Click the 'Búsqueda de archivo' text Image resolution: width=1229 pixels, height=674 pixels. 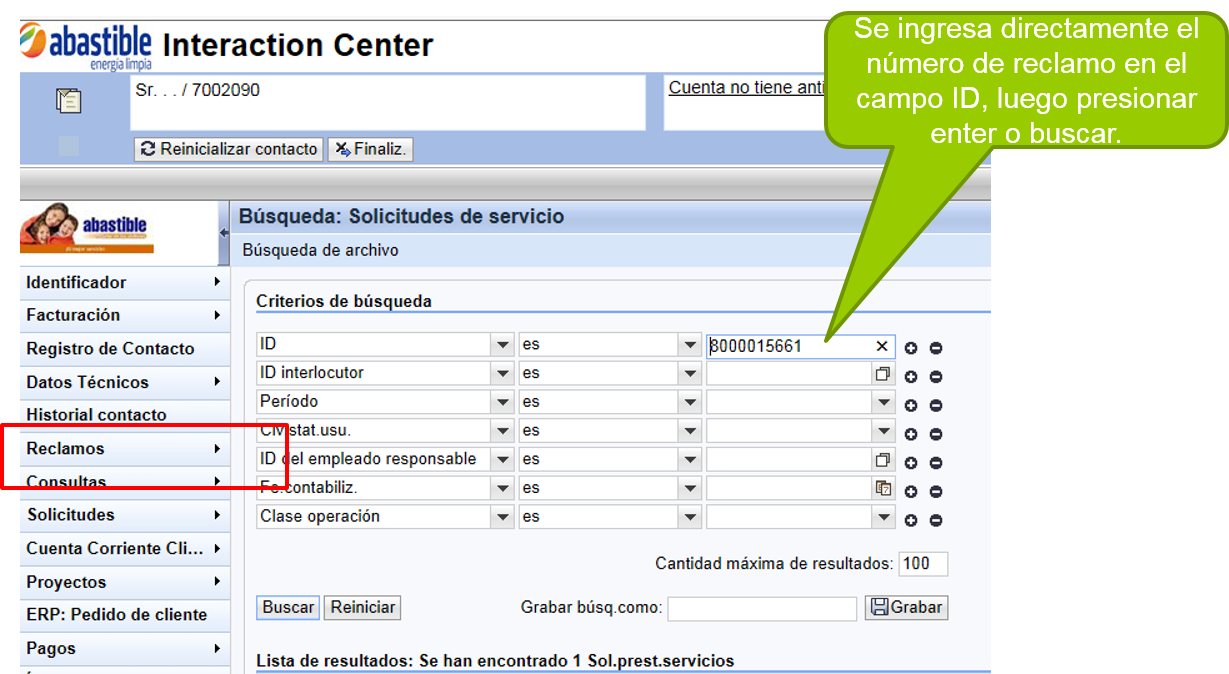point(321,251)
